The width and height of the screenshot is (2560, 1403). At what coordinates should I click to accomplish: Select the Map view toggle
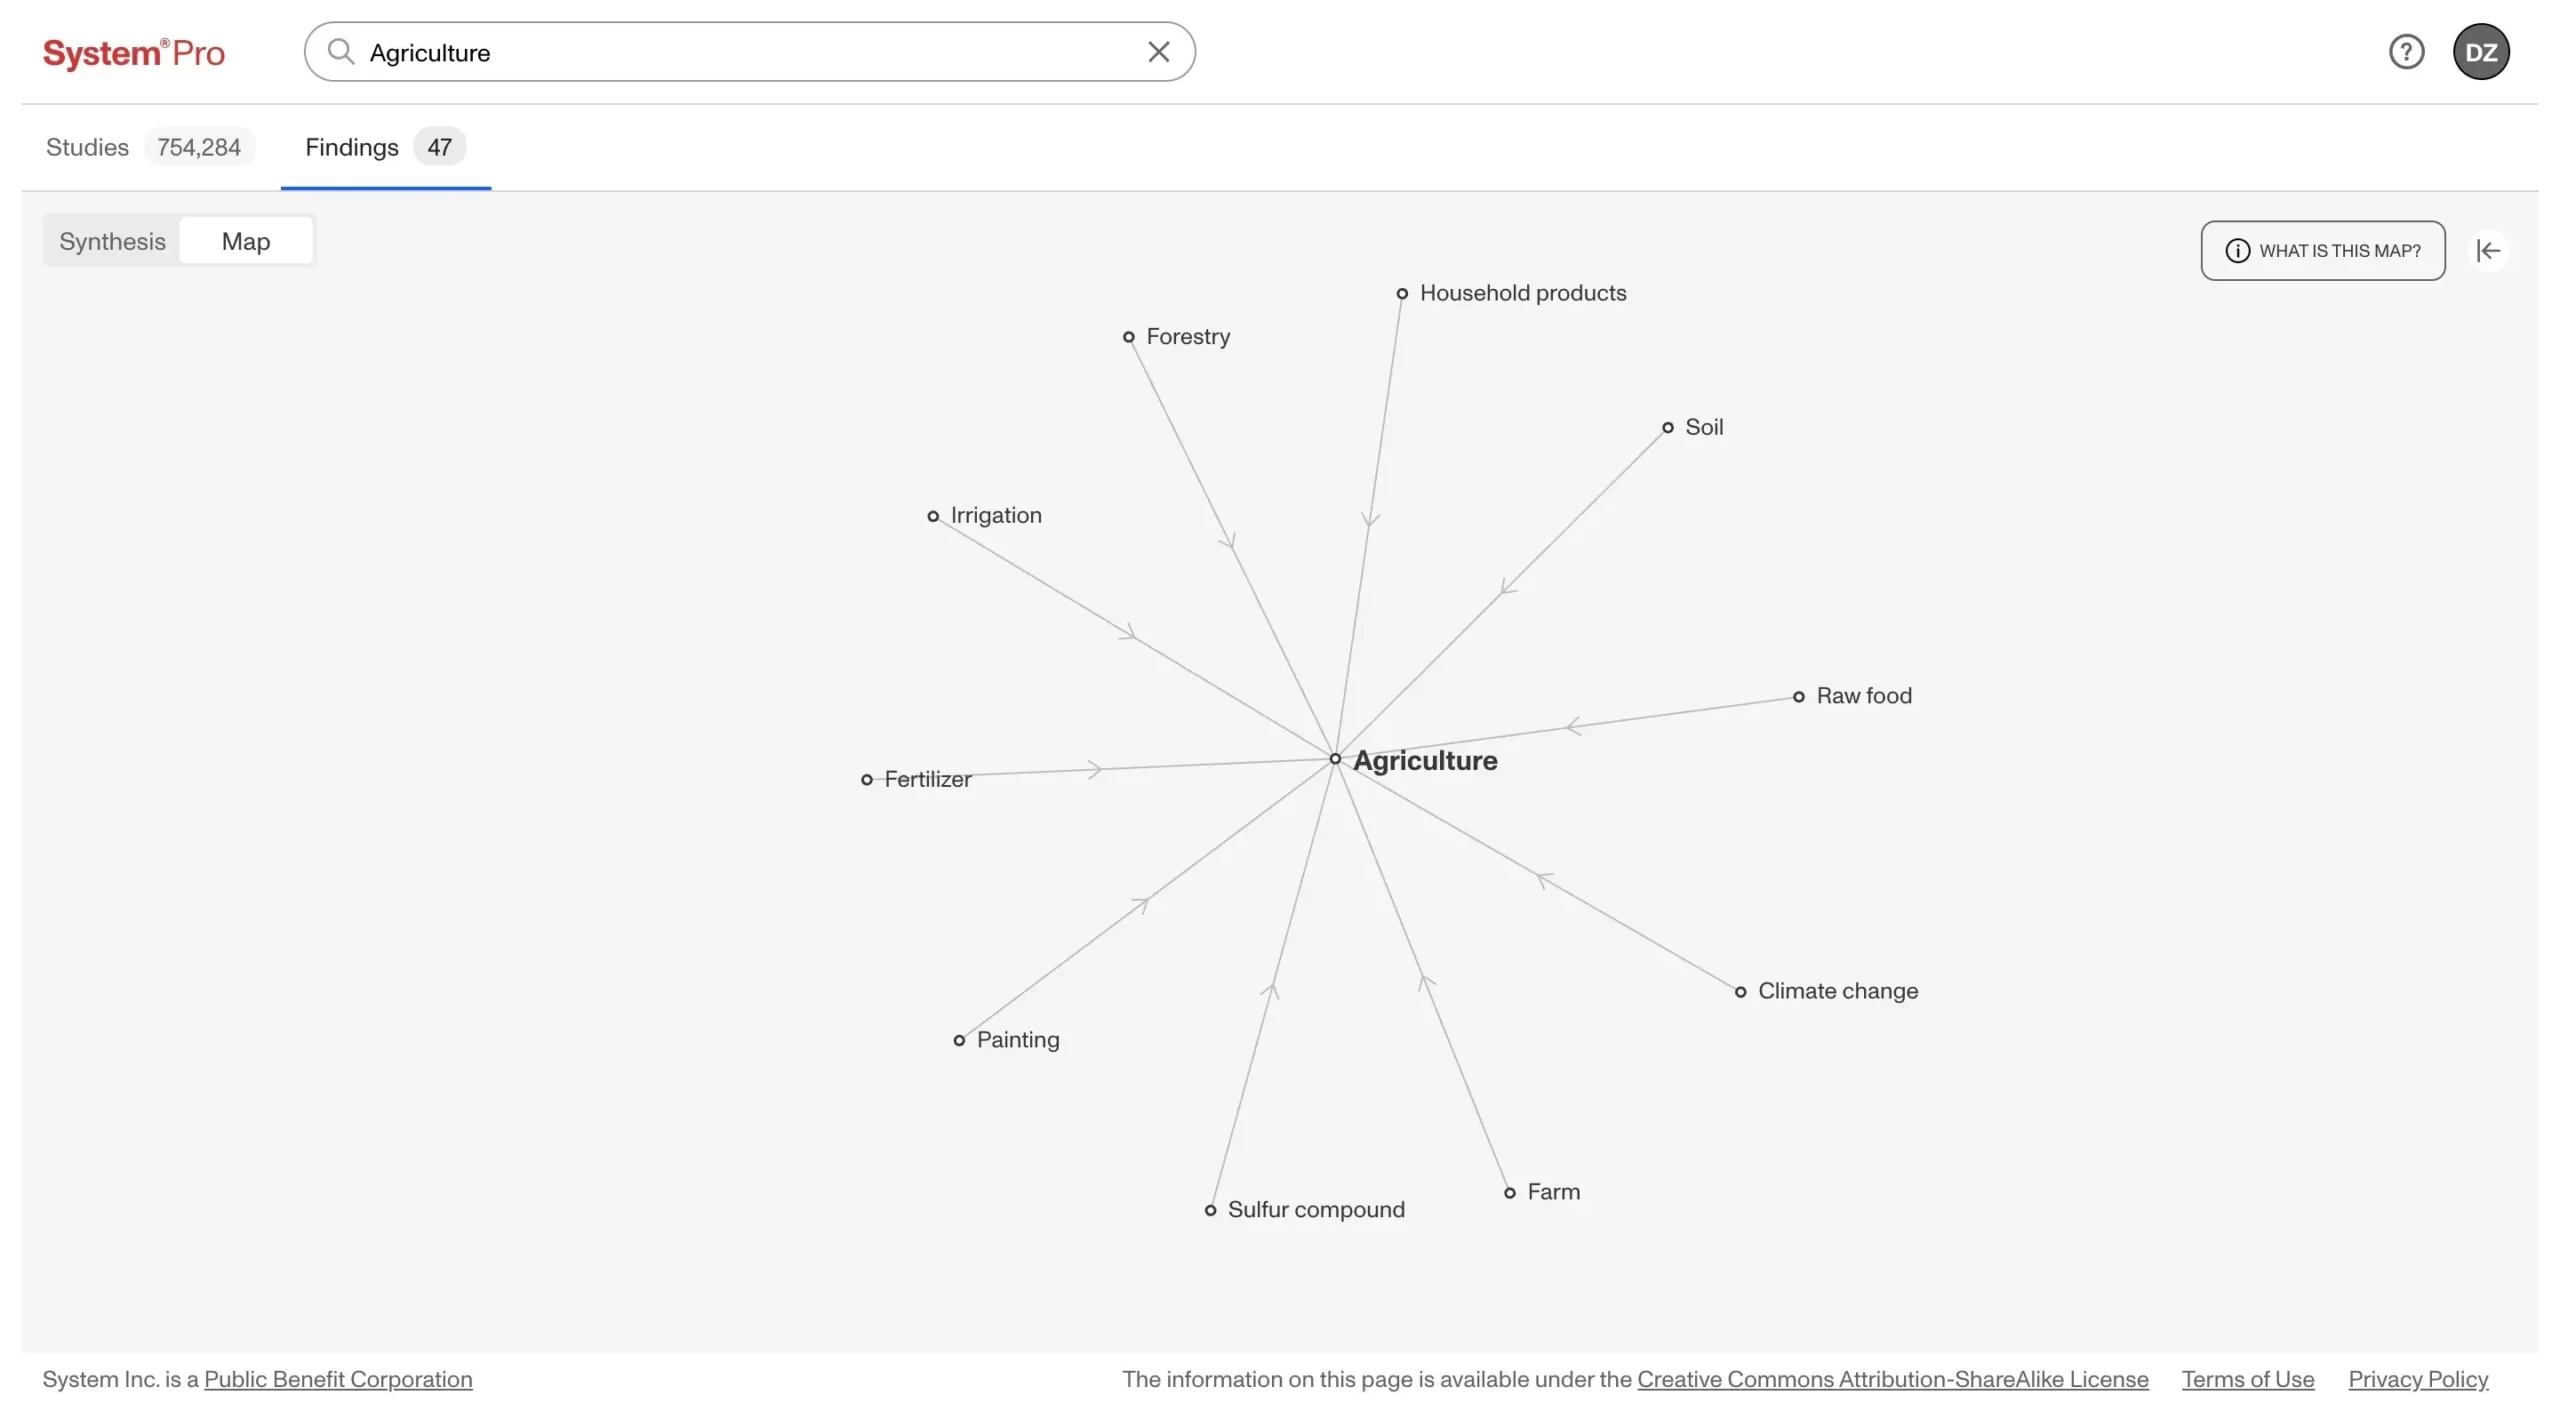245,240
